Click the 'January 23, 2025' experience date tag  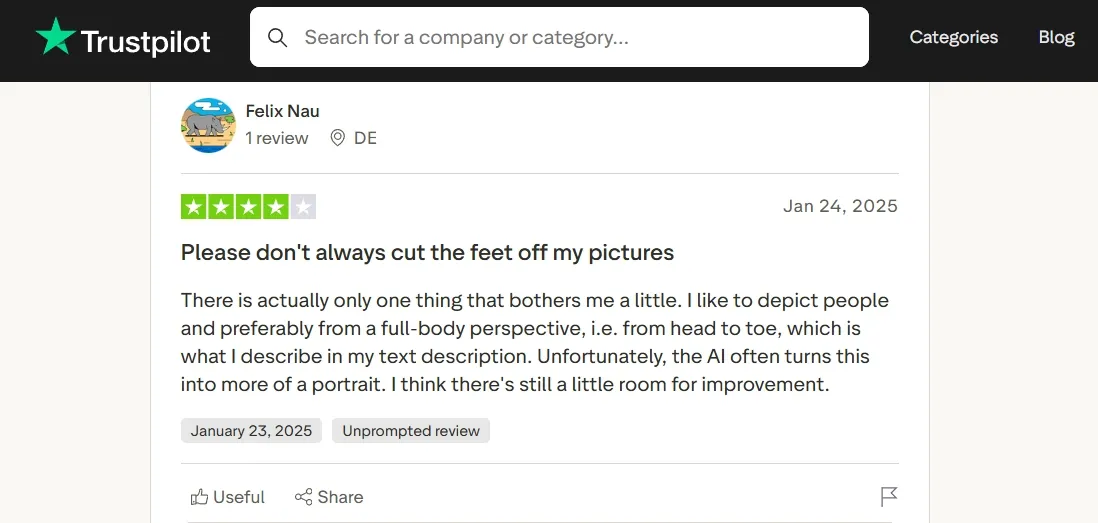pyautogui.click(x=251, y=431)
